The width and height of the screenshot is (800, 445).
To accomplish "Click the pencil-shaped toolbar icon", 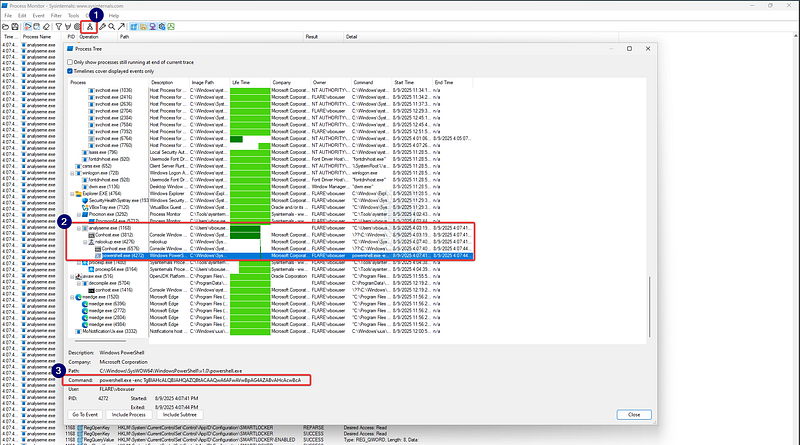I will 102,27.
